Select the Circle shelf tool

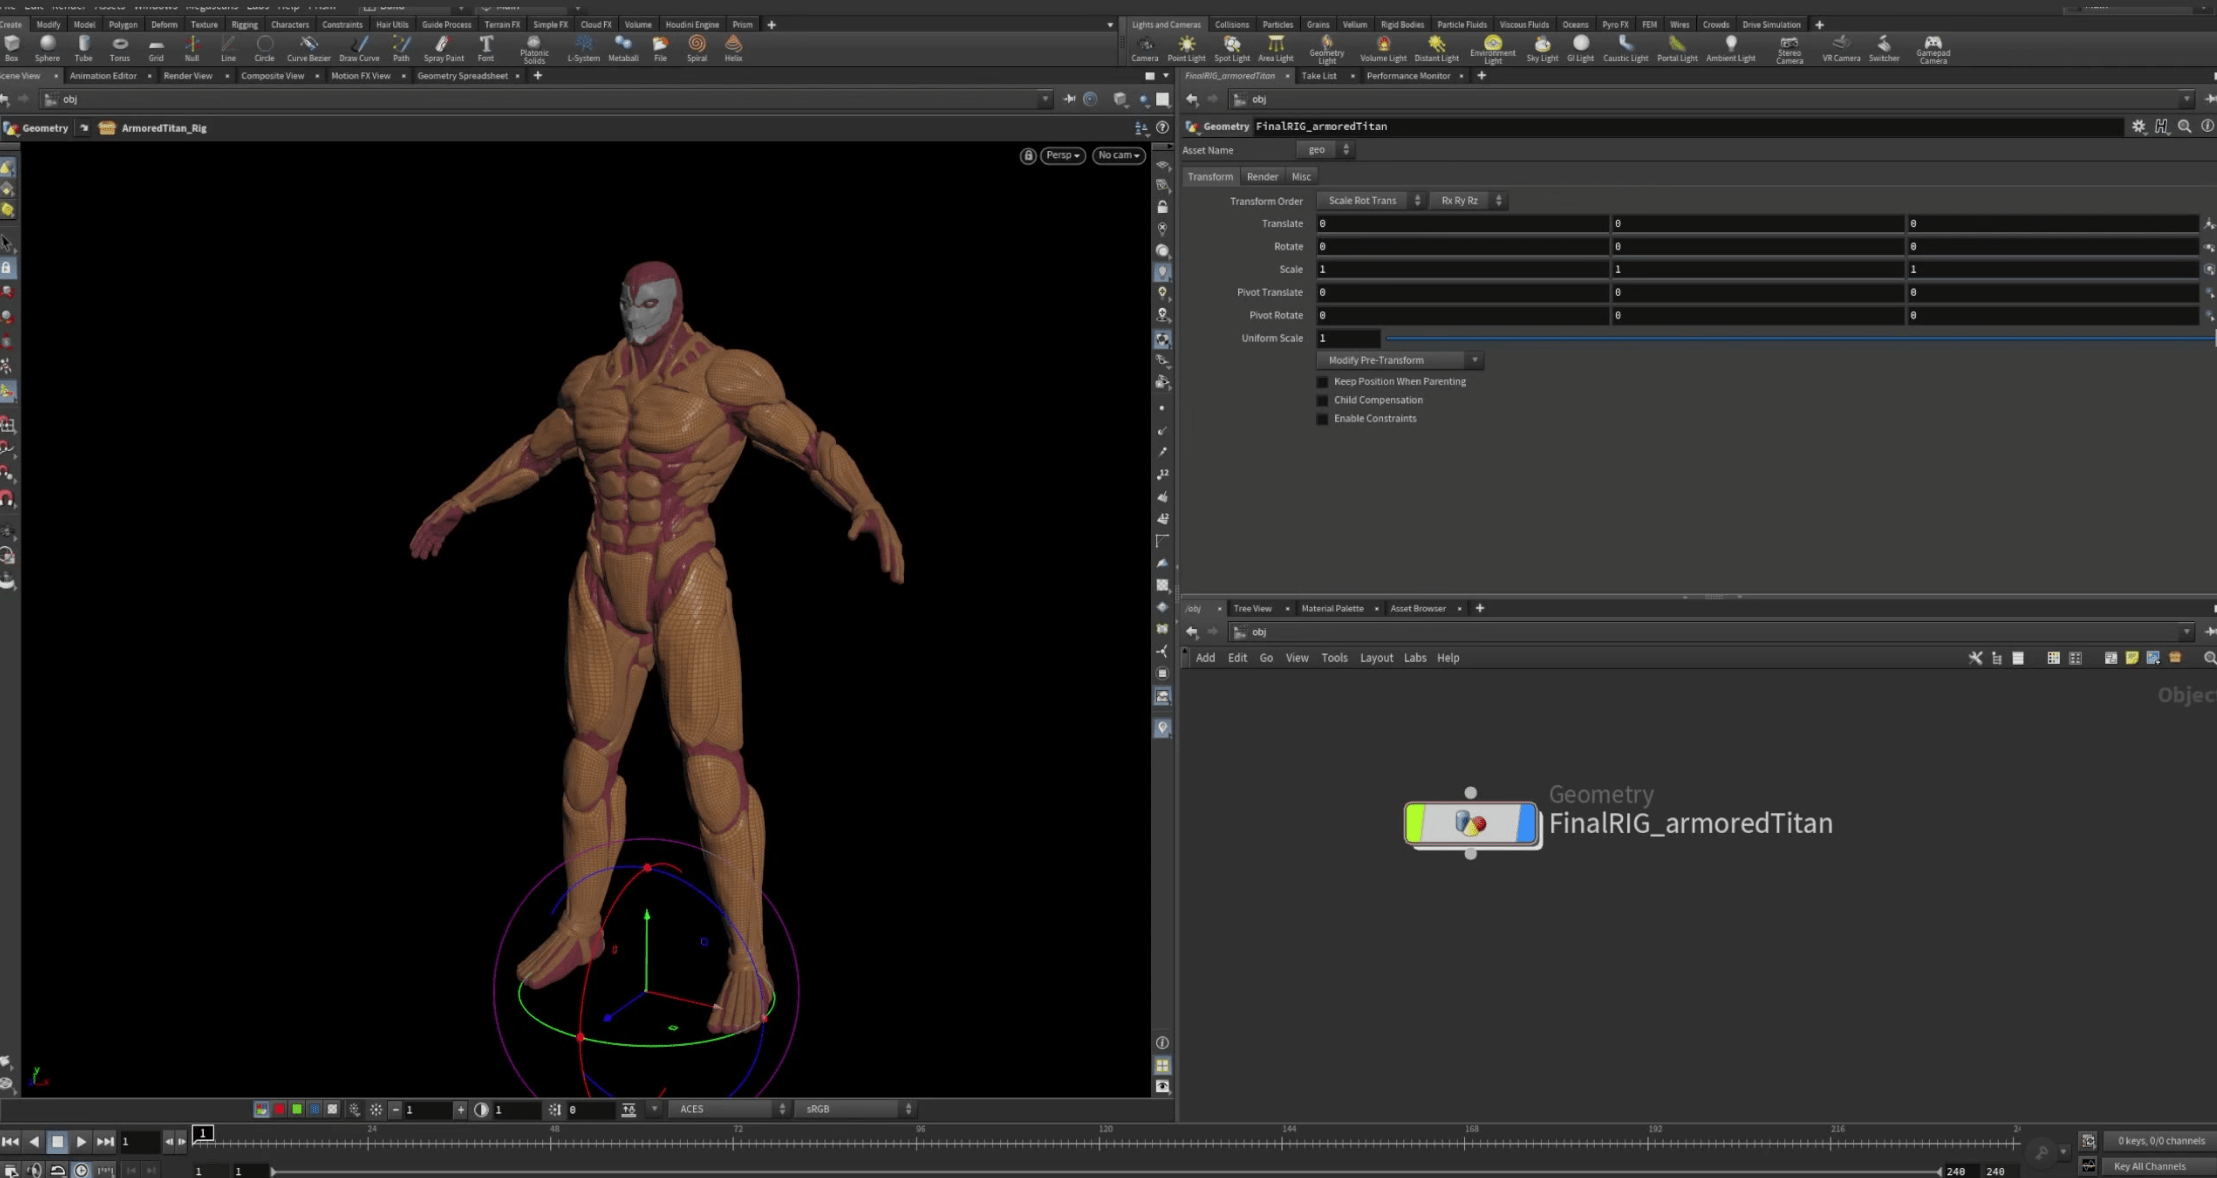[x=264, y=48]
